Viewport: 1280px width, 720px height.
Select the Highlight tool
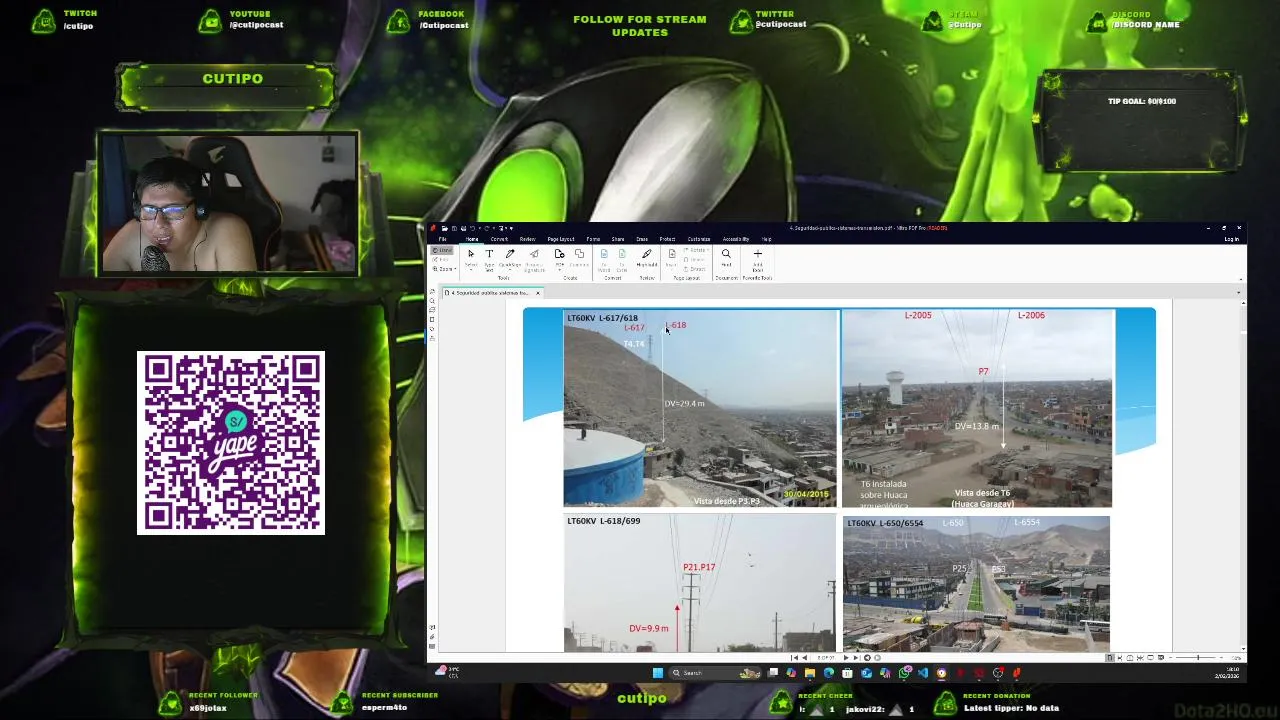coord(646,258)
